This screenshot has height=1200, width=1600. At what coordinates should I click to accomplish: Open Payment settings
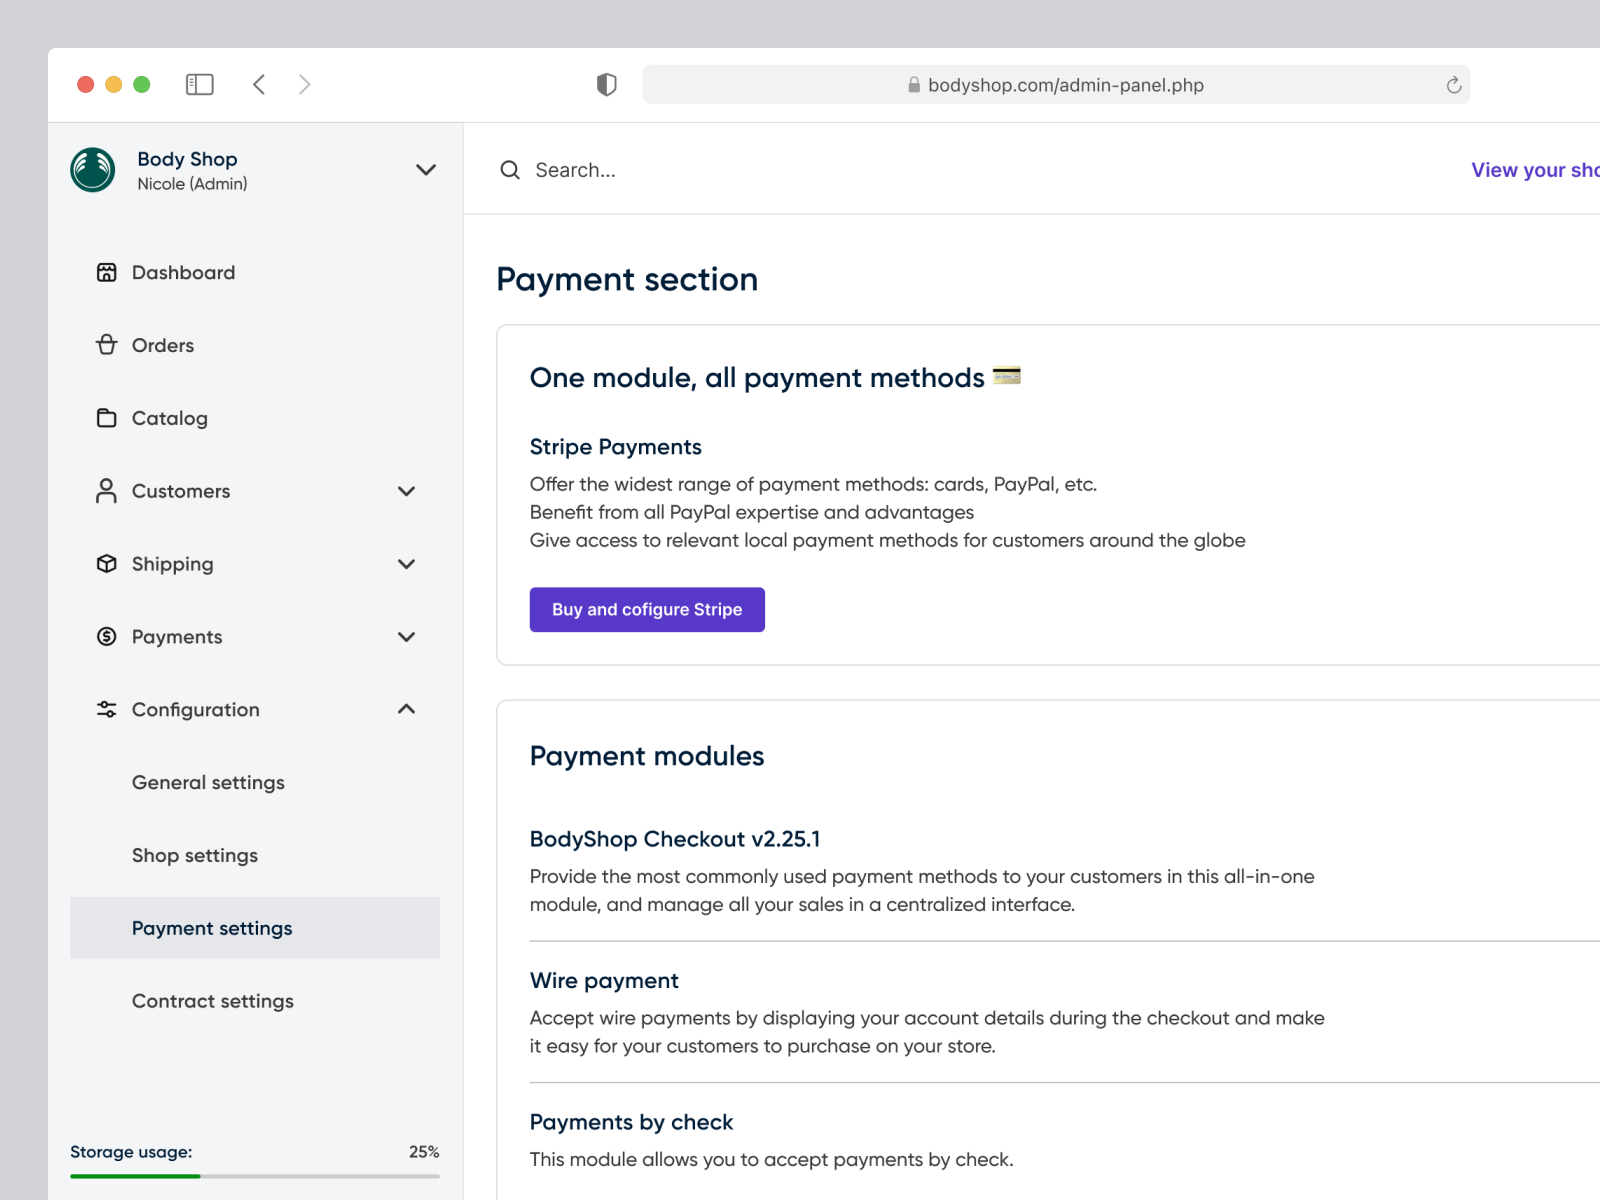pos(211,928)
